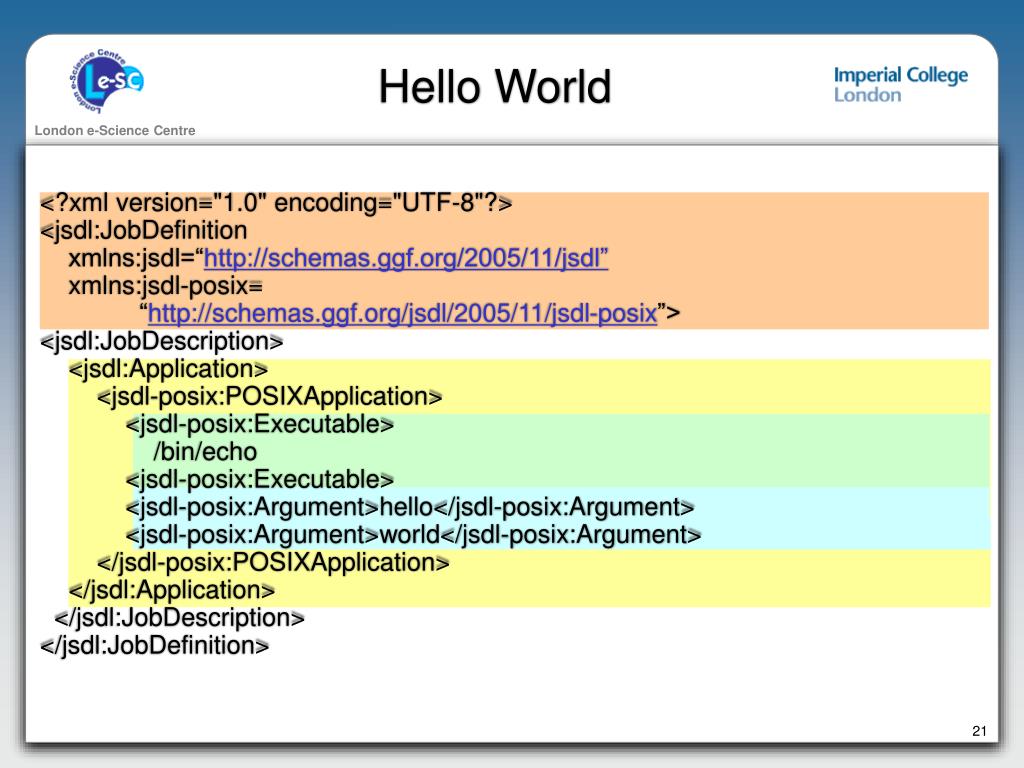Click the first jsdl-posix:Executable tag
The height and width of the screenshot is (768, 1024).
point(259,424)
